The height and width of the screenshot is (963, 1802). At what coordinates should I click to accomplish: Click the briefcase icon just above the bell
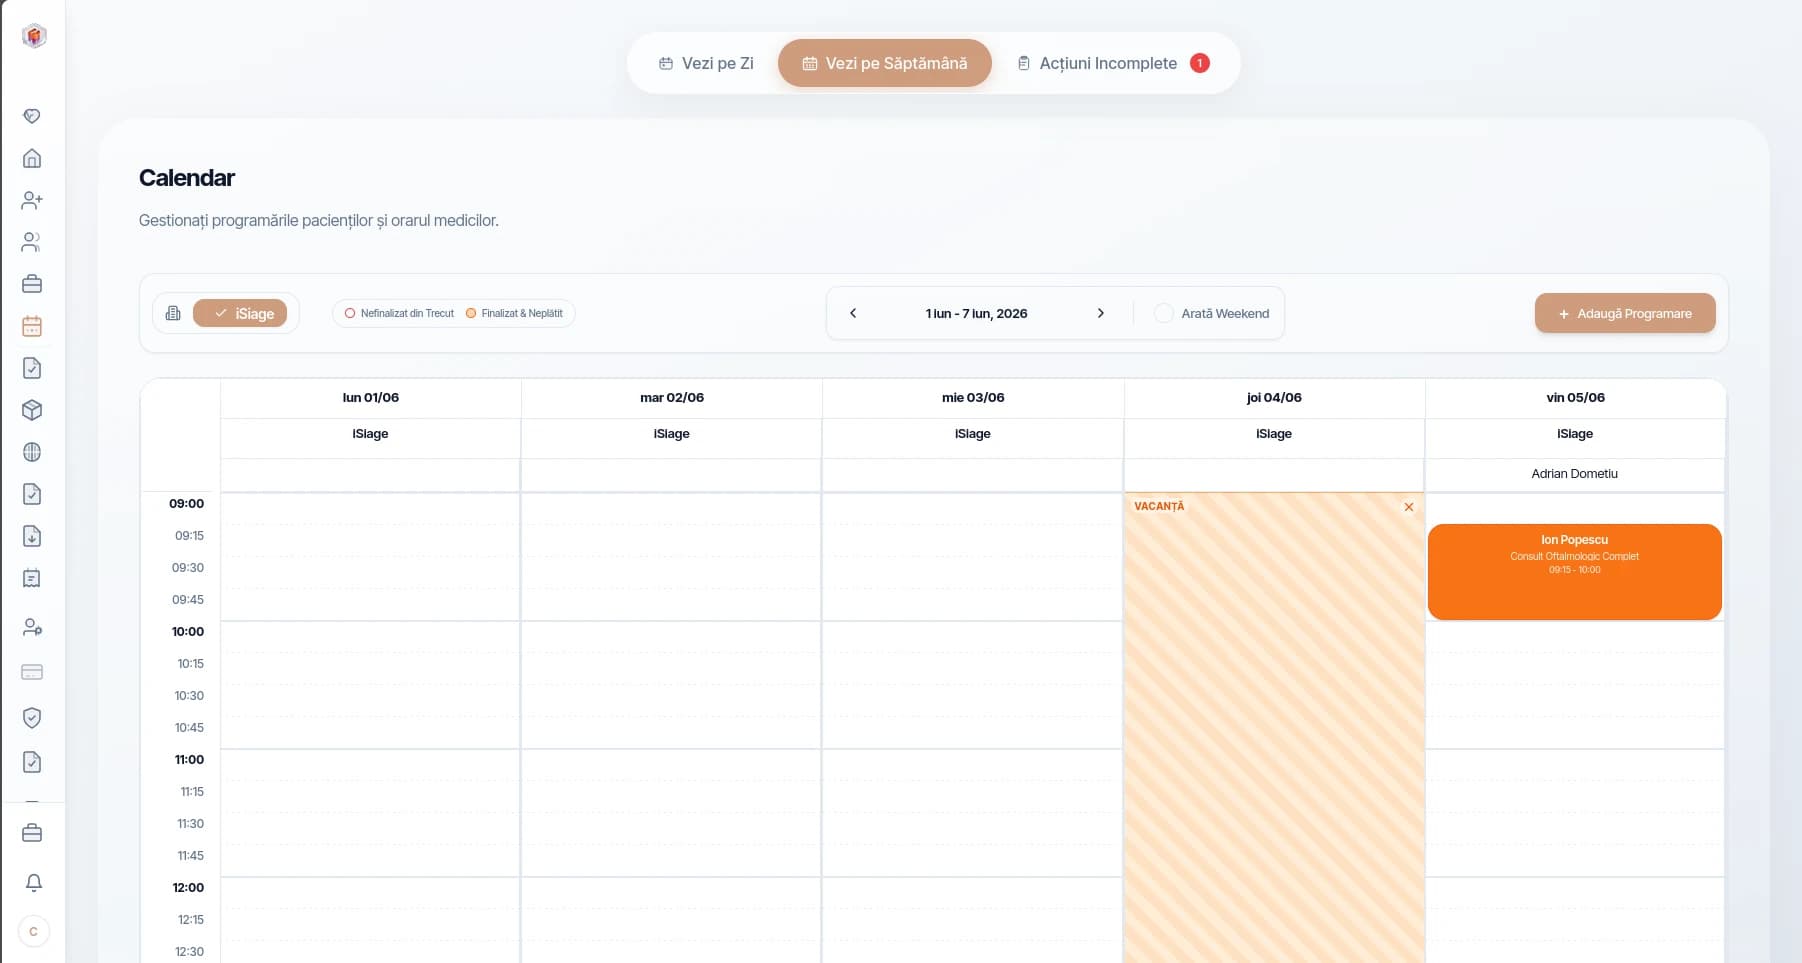coord(32,833)
